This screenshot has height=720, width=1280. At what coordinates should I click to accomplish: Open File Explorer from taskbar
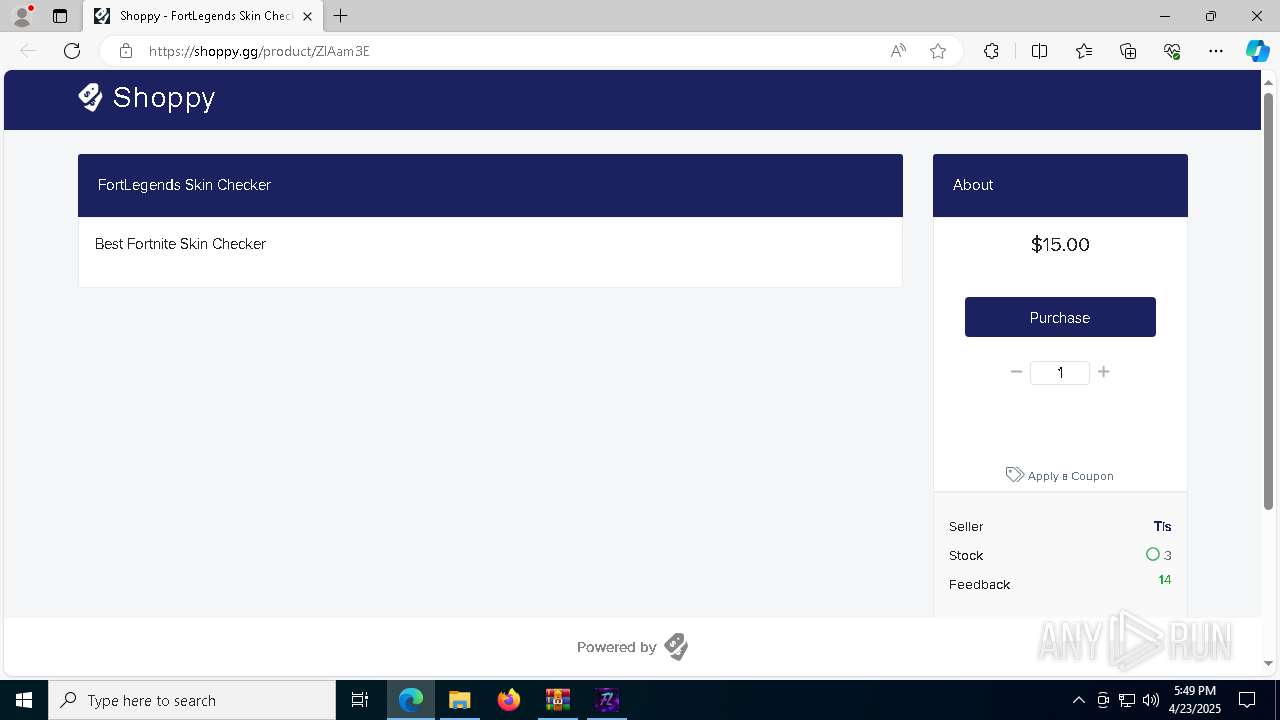[460, 700]
